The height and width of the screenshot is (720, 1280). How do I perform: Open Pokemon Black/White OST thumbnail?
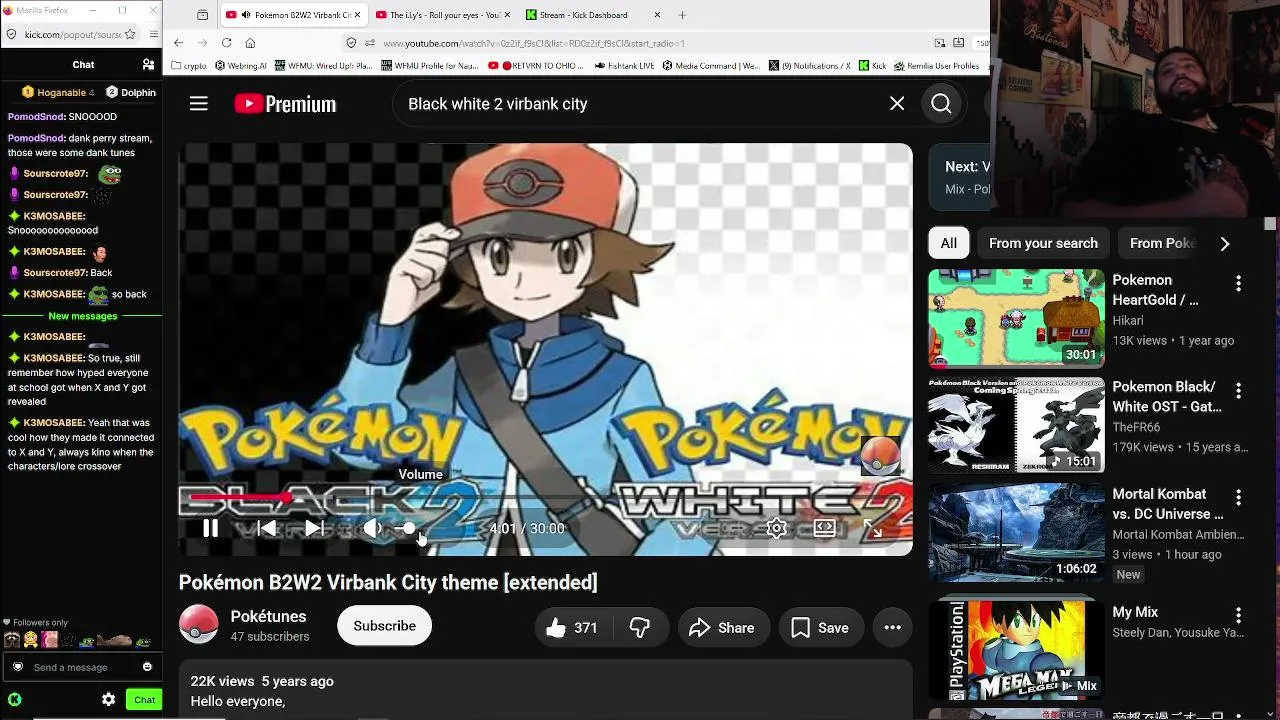click(1016, 425)
